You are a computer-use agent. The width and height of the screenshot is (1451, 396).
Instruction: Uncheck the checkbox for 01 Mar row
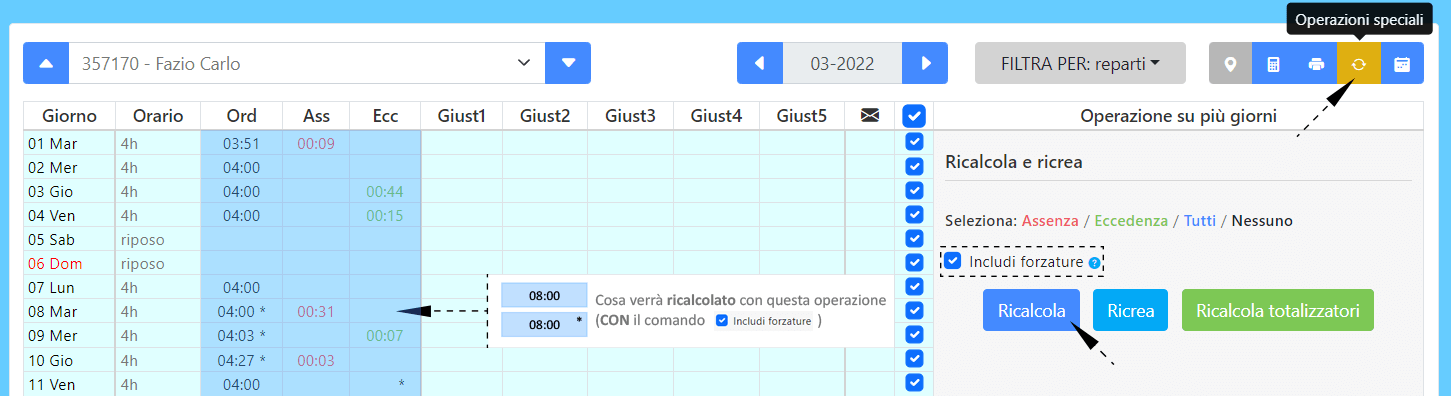914,142
